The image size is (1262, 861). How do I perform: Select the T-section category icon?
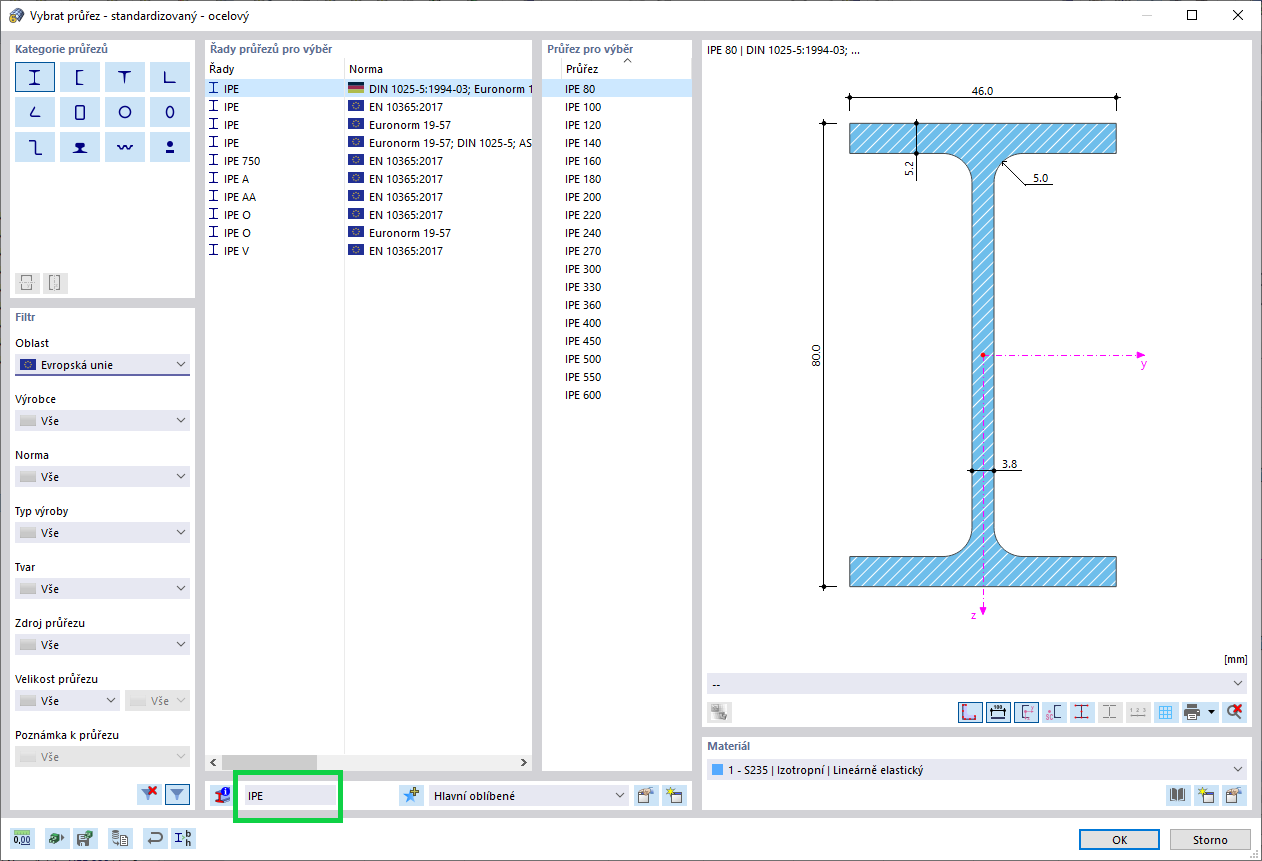point(125,77)
